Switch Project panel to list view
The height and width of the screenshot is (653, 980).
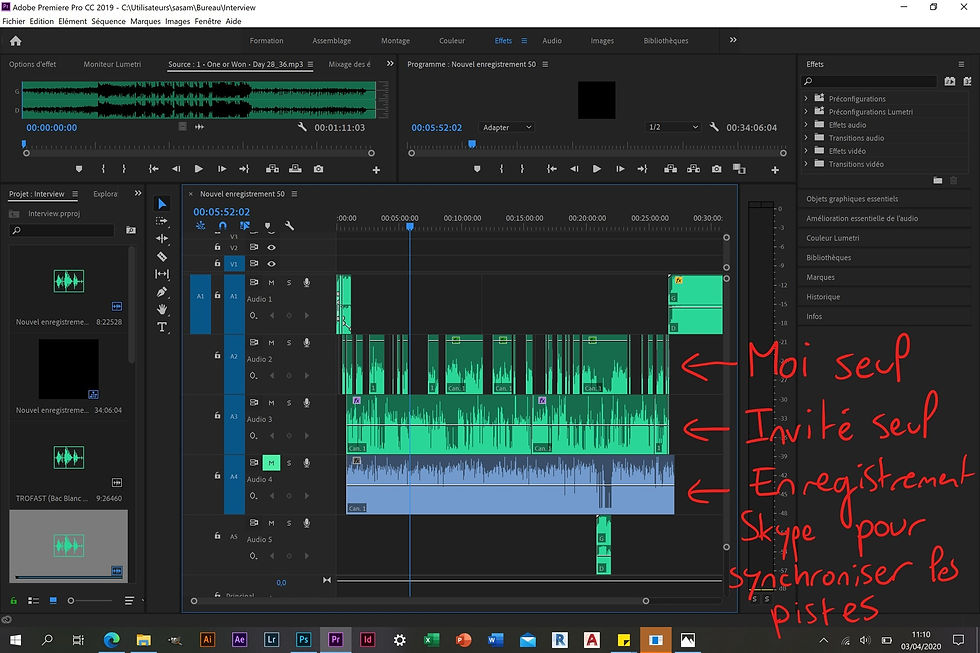pyautogui.click(x=33, y=601)
